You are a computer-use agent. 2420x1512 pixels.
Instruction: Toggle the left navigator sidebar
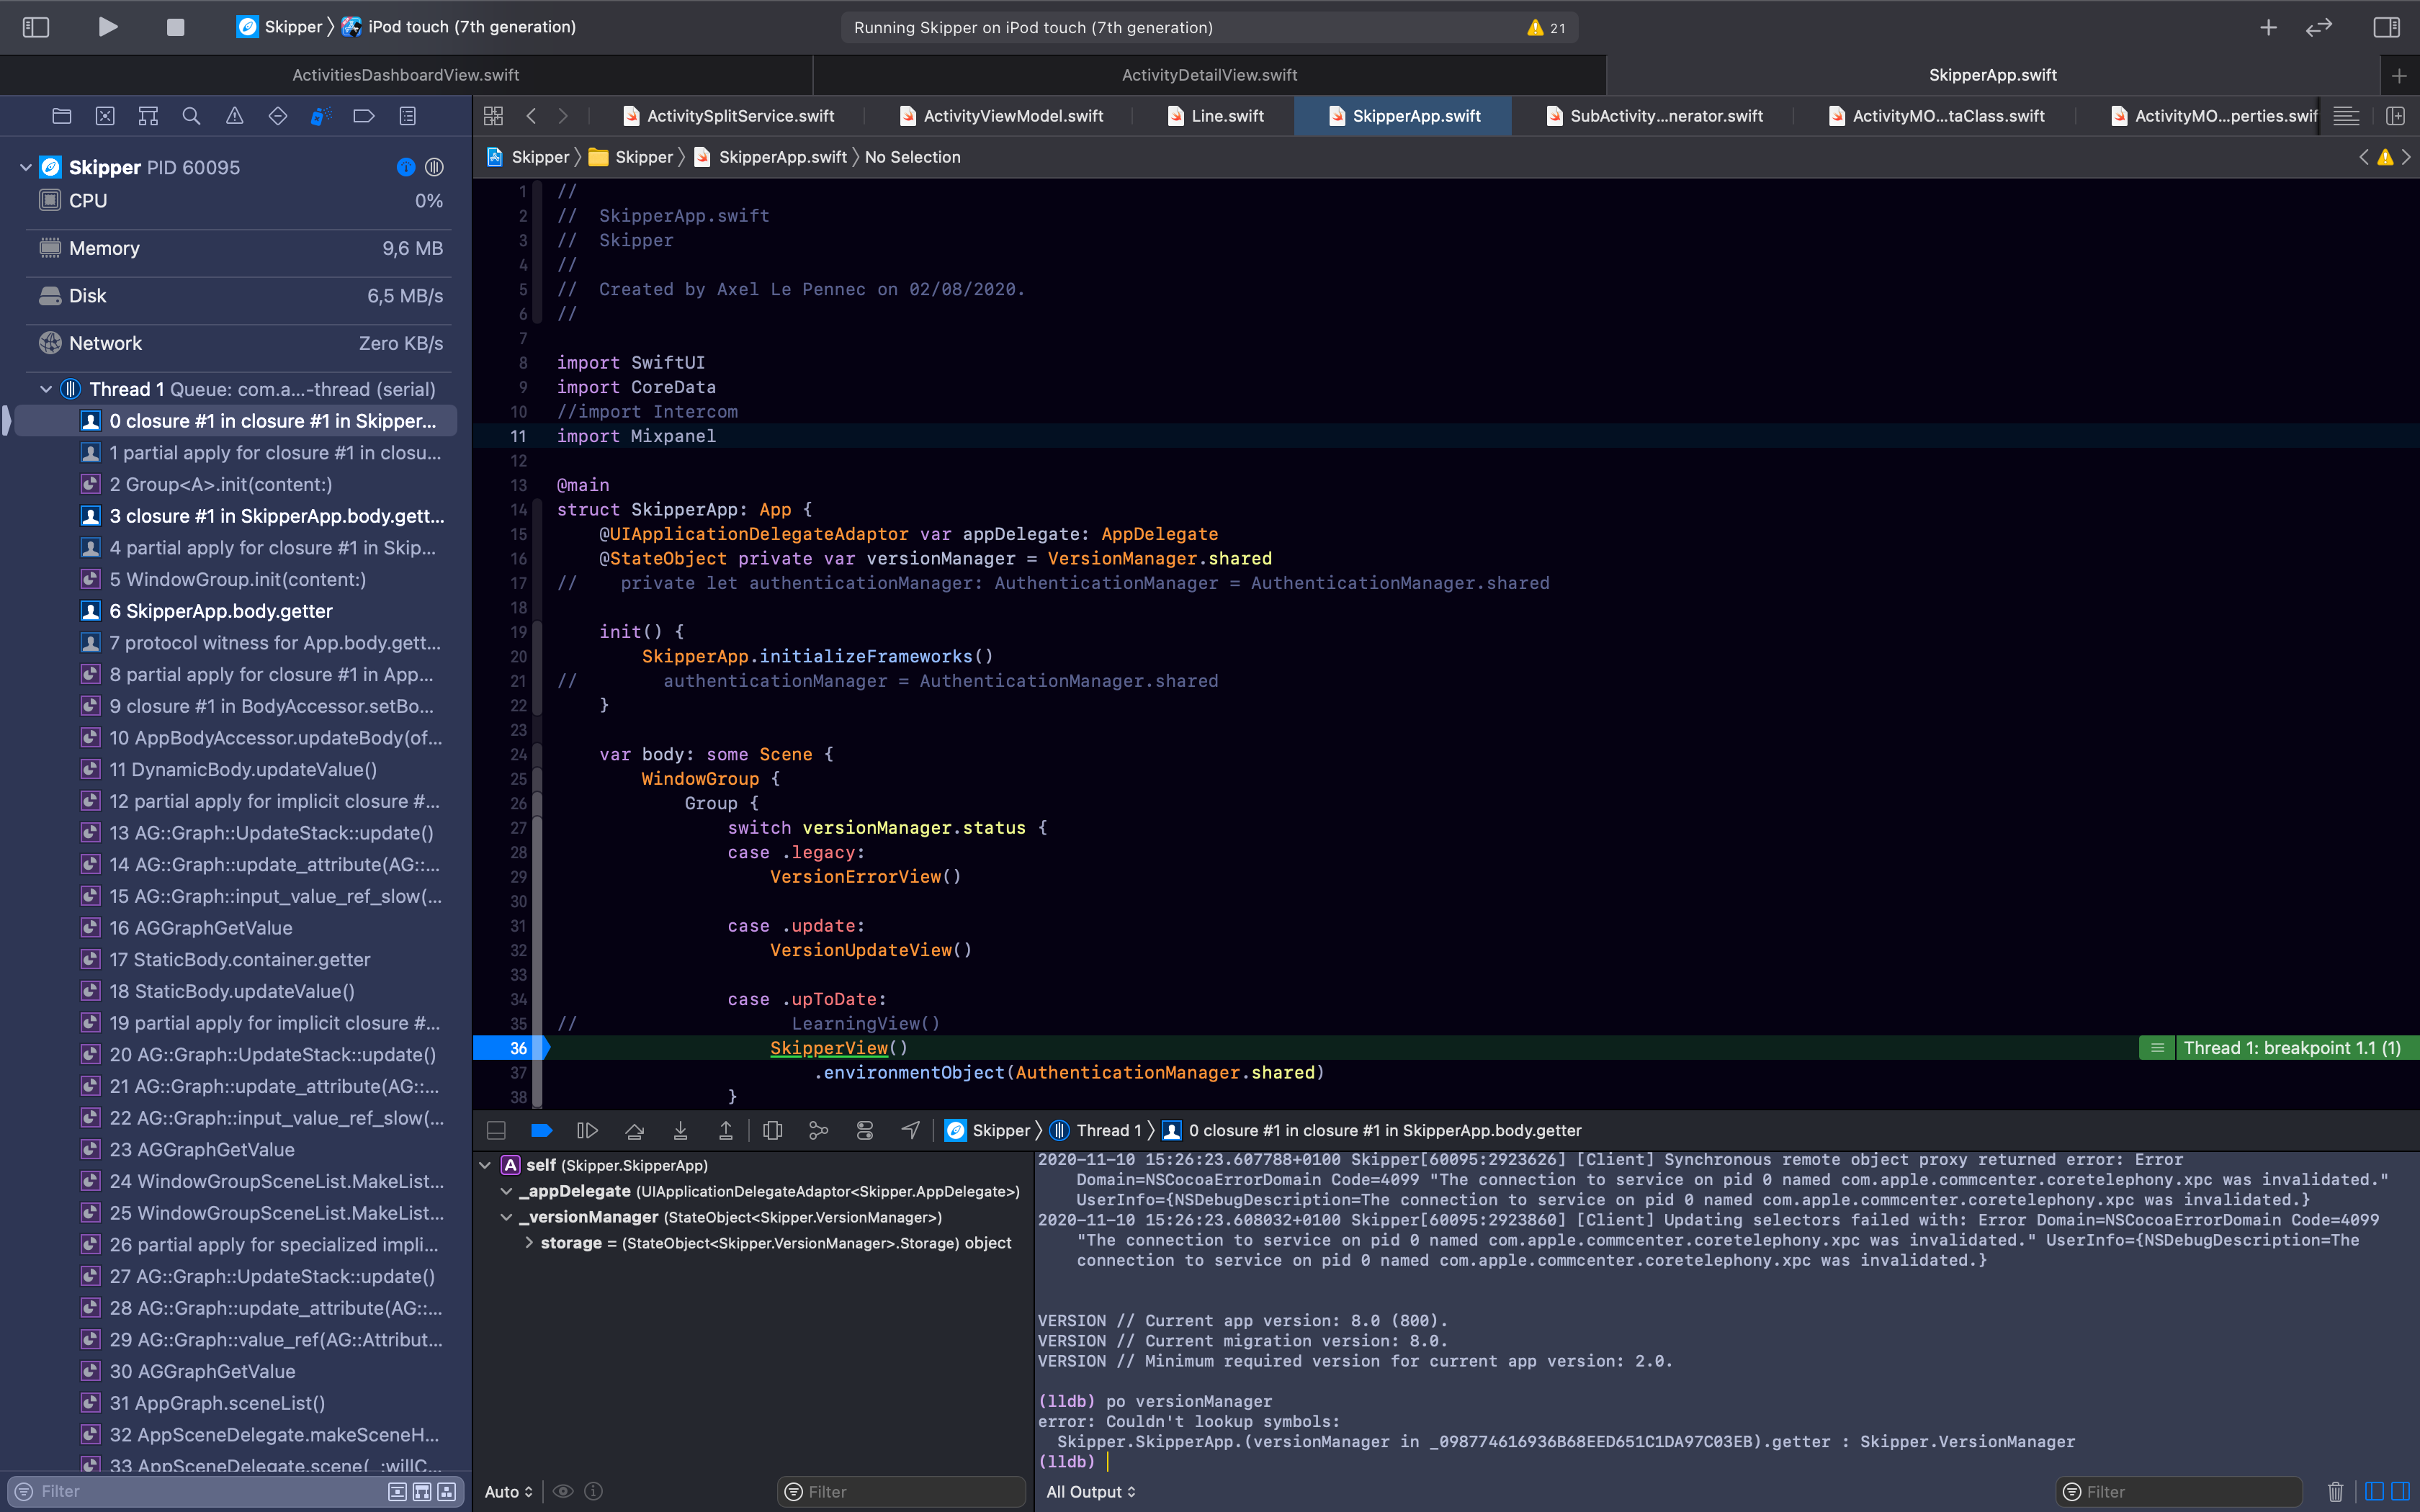pos(36,27)
